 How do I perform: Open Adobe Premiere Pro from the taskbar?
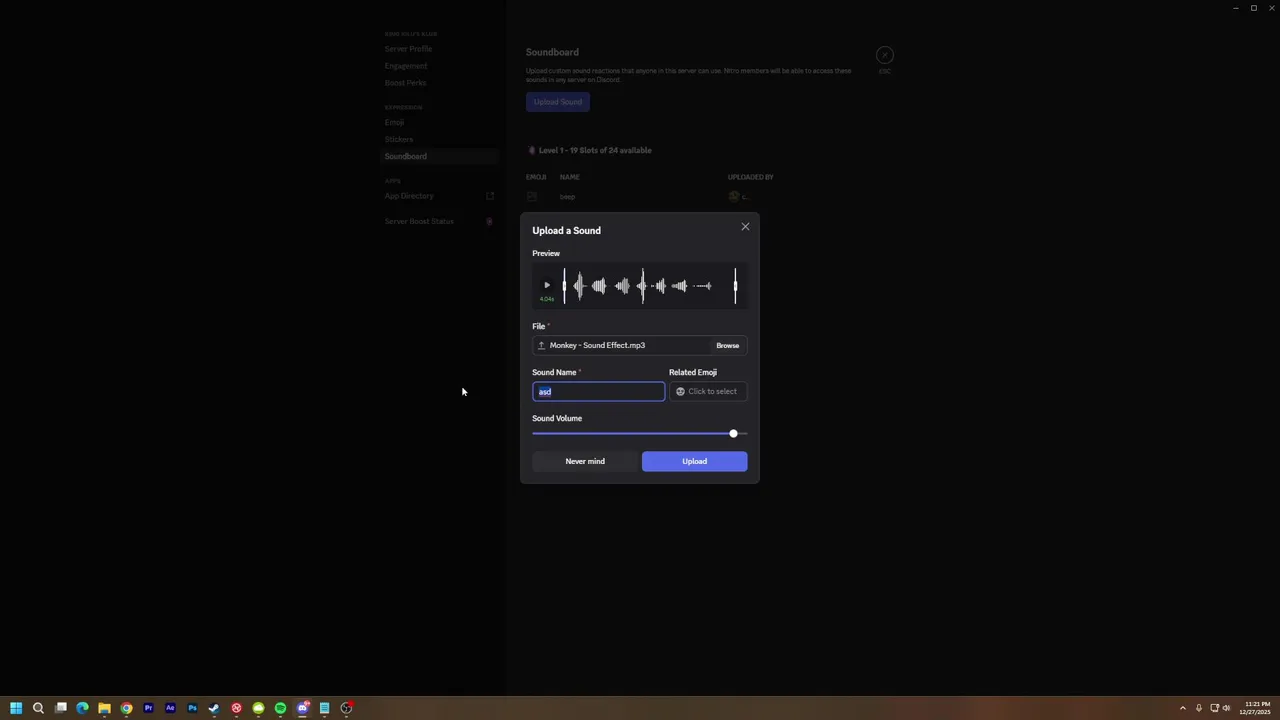pos(148,708)
